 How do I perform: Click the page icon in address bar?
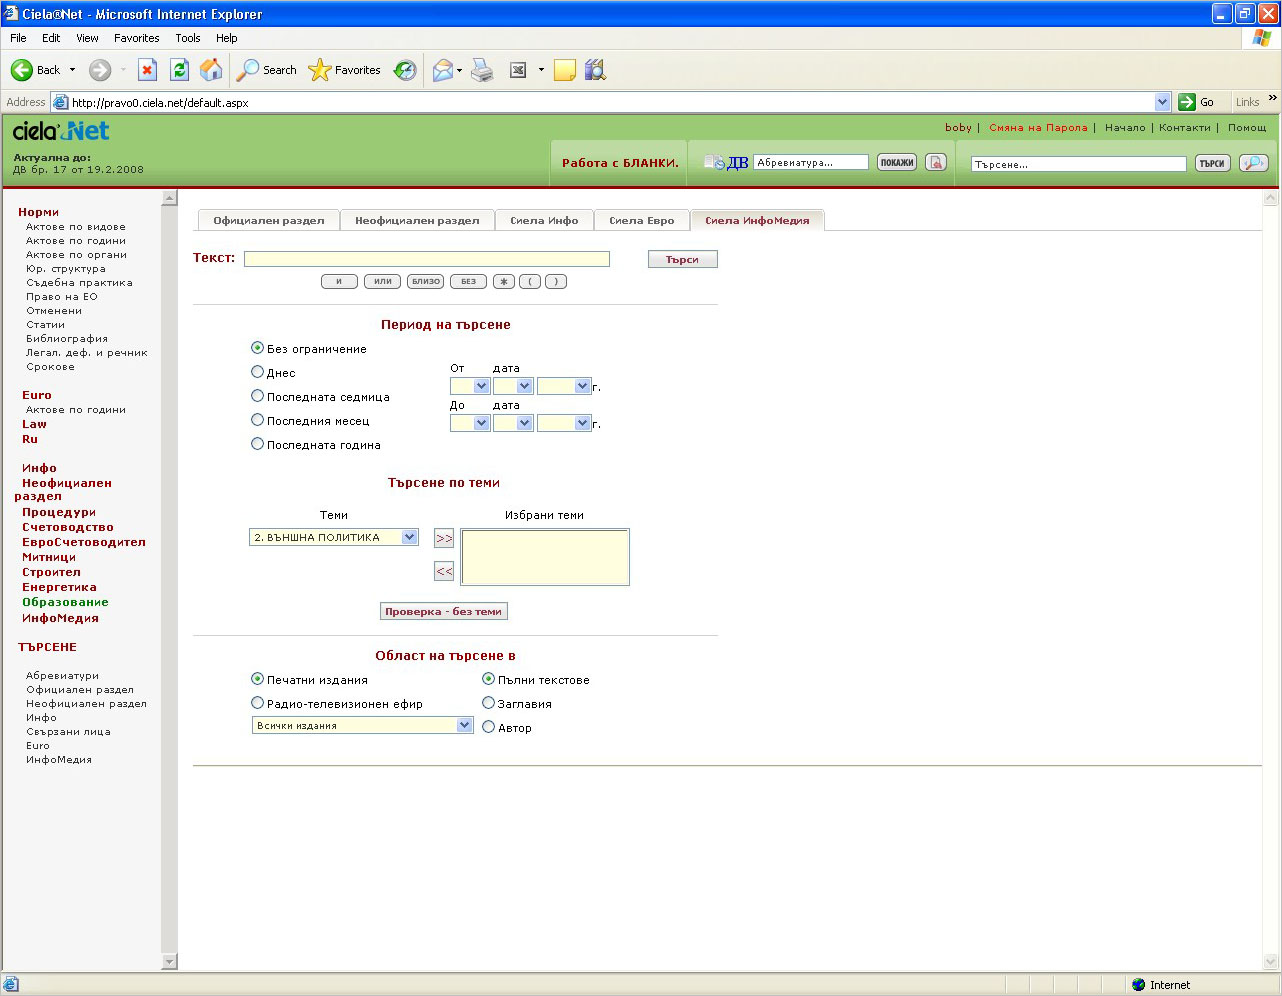pyautogui.click(x=60, y=102)
